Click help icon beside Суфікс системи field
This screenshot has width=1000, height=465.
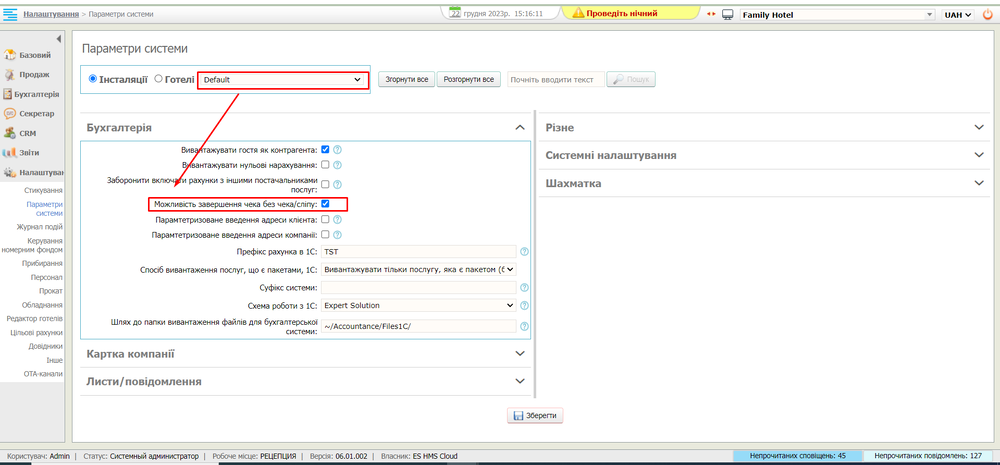click(524, 287)
